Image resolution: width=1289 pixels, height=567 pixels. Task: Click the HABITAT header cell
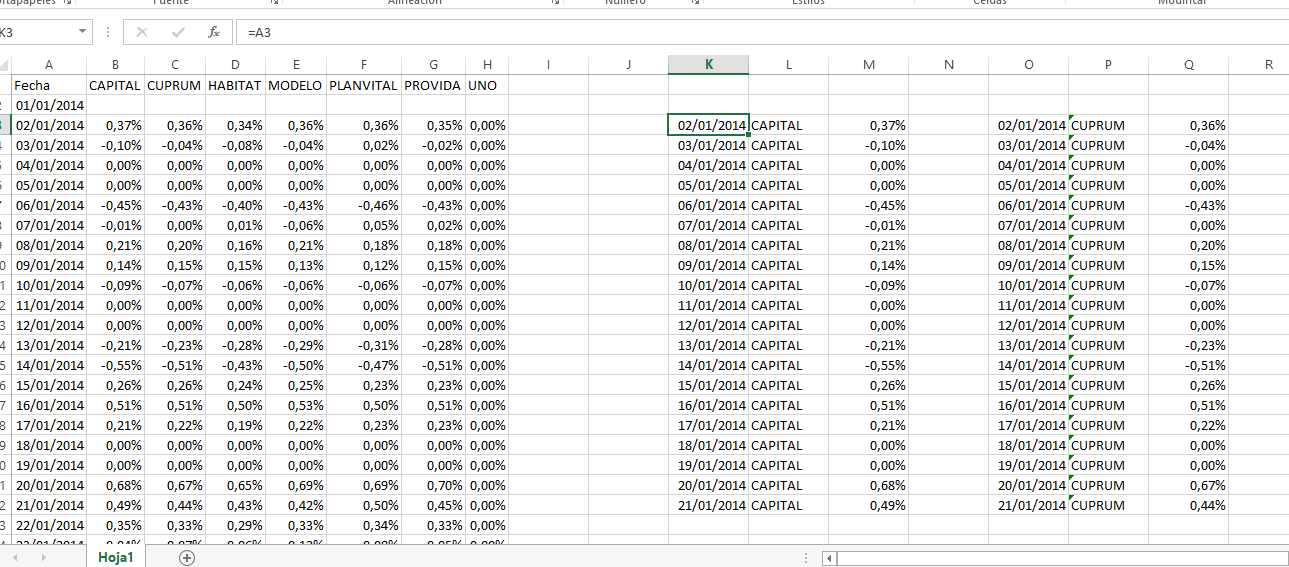click(x=235, y=85)
